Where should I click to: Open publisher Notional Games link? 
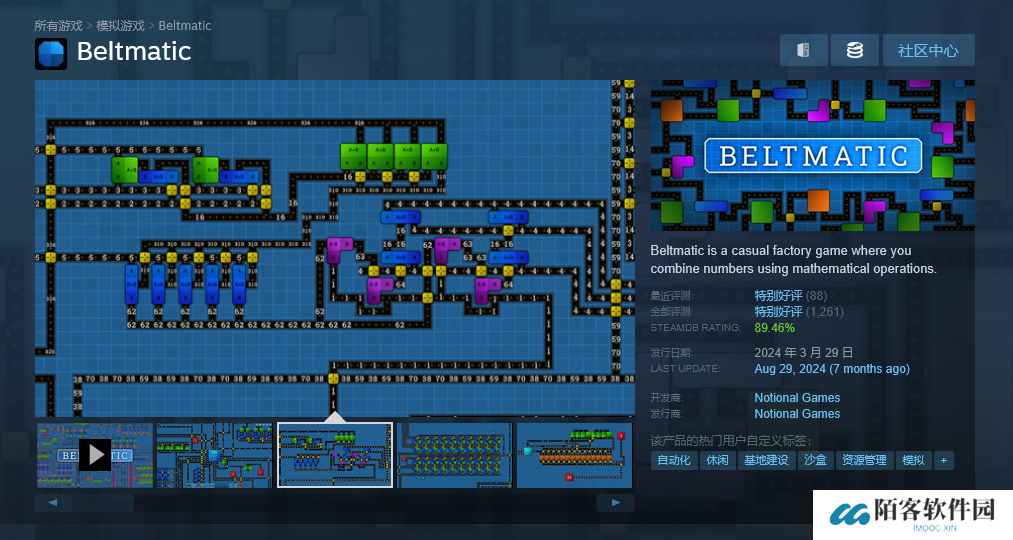pyautogui.click(x=797, y=414)
